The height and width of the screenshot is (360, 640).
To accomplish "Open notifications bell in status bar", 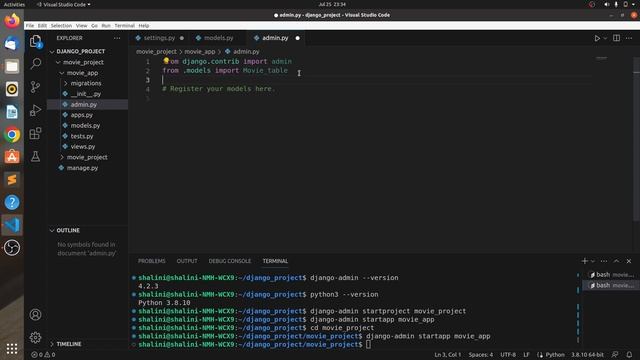I will click(x=629, y=355).
